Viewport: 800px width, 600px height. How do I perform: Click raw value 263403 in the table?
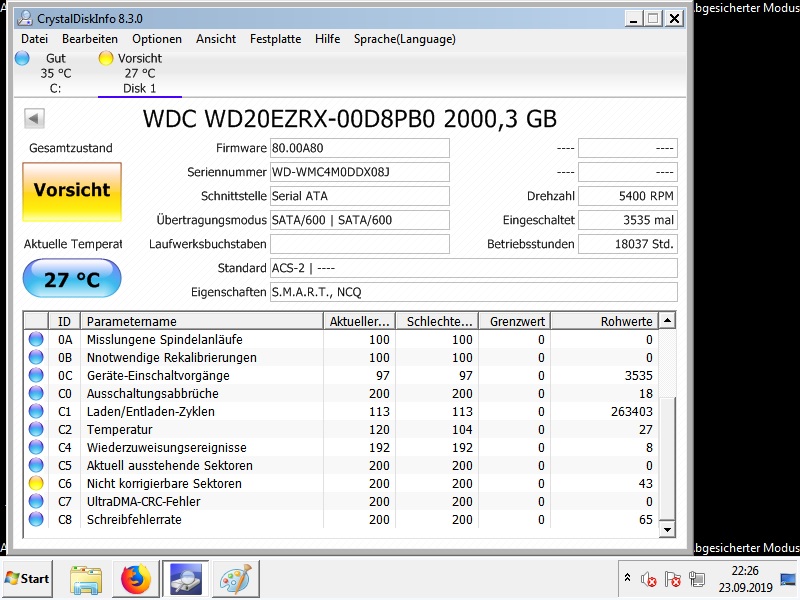(x=632, y=411)
